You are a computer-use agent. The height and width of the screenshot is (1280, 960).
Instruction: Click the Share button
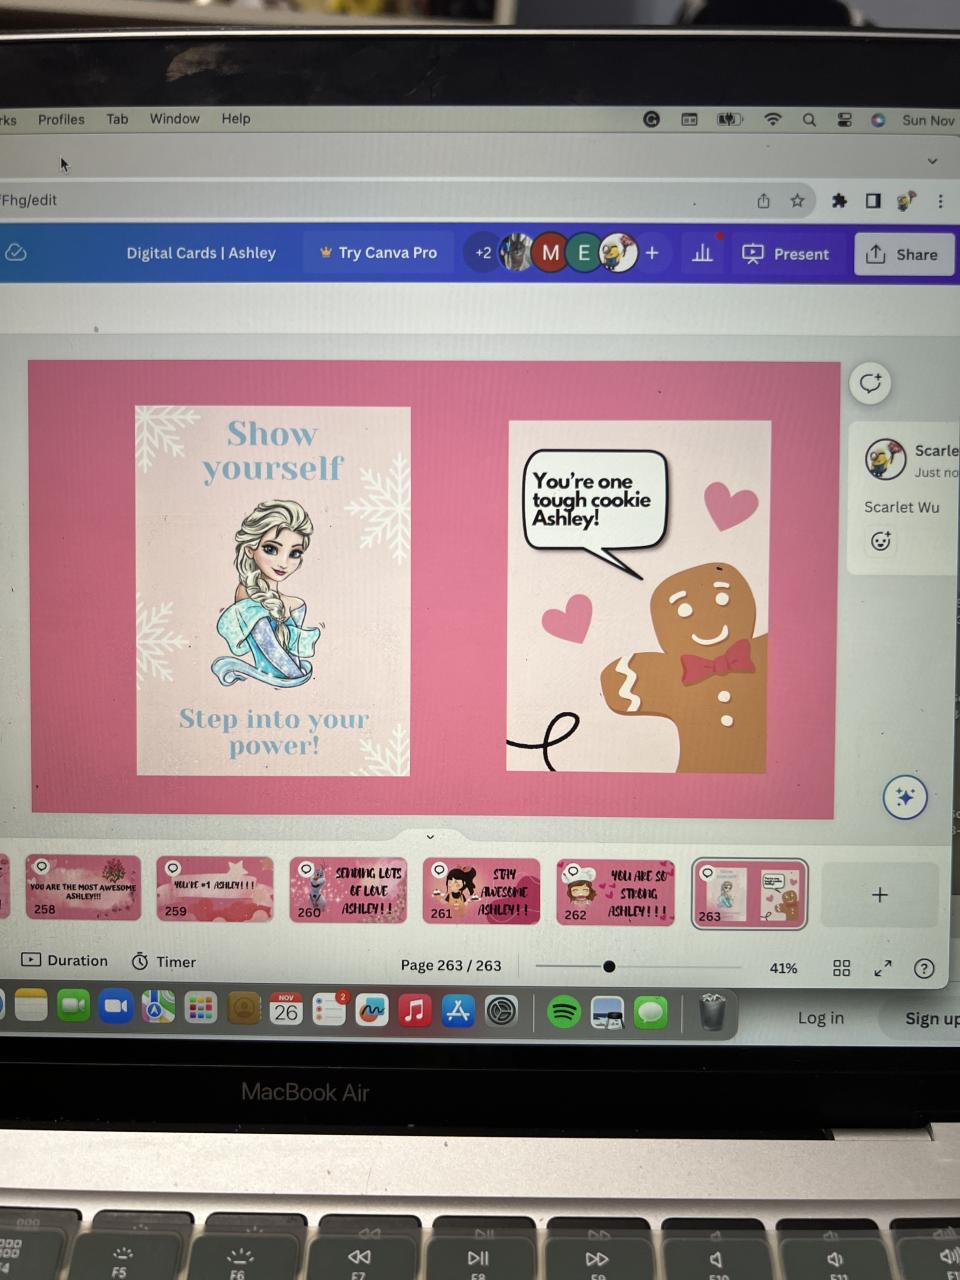902,254
